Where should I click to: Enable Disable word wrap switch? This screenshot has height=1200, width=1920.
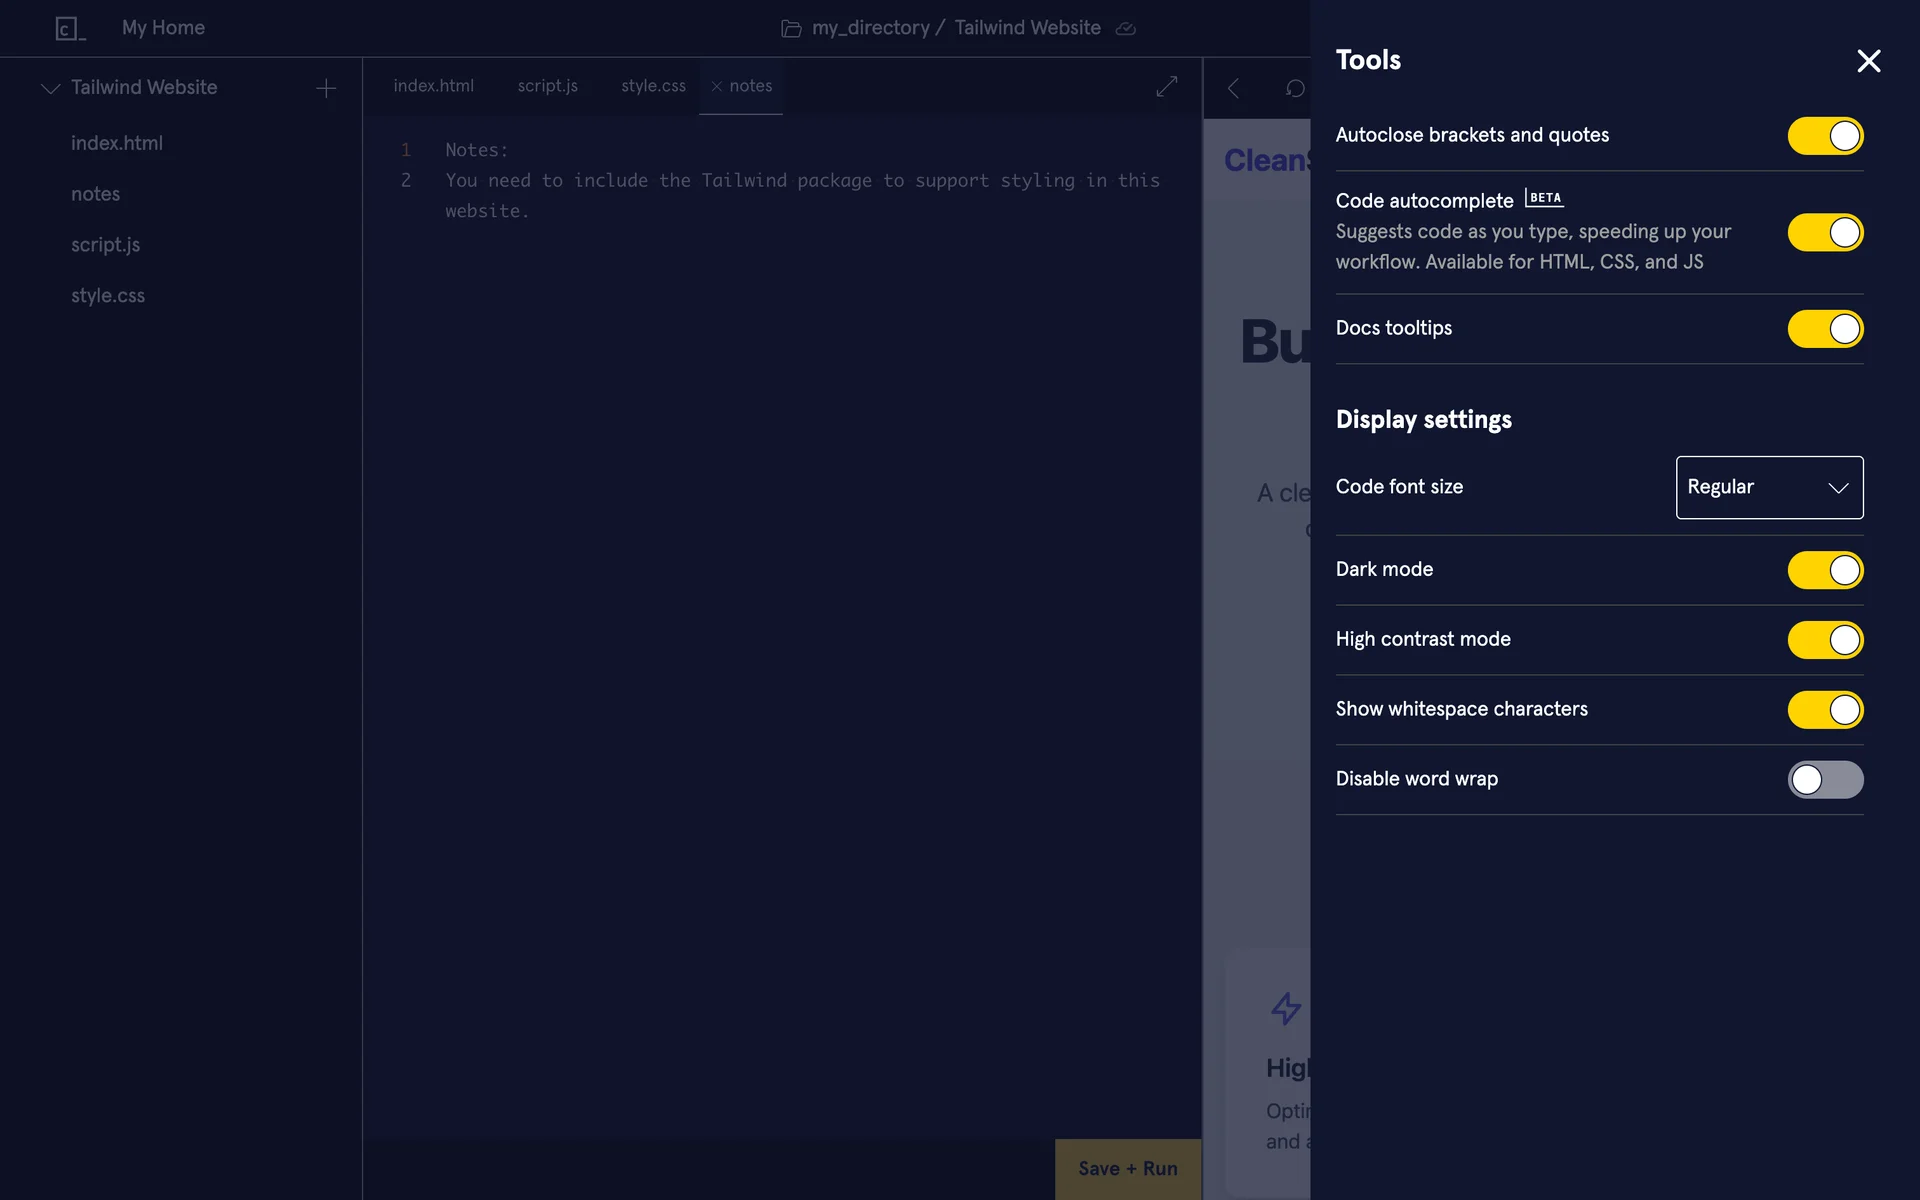click(1825, 780)
